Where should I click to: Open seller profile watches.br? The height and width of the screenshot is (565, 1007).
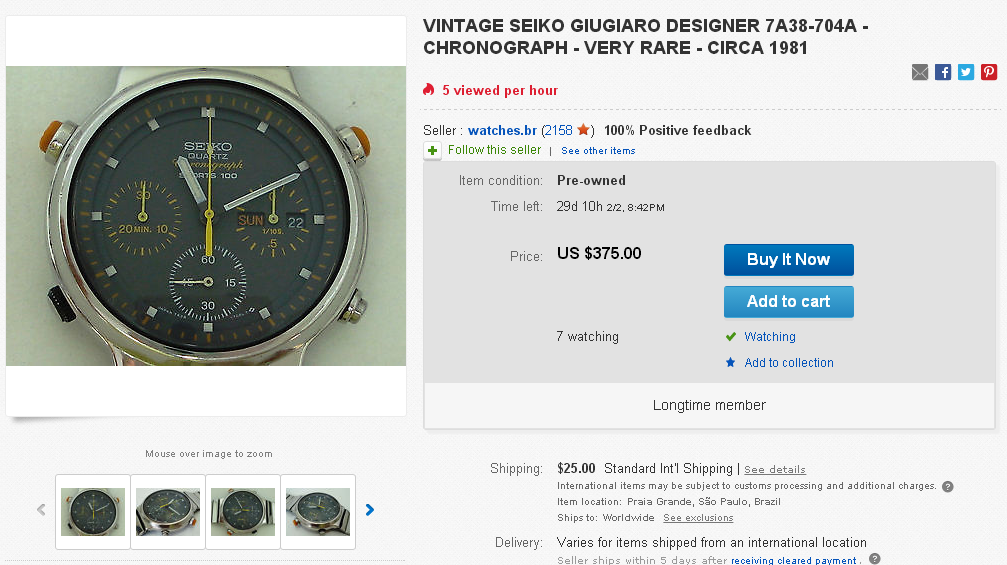502,130
